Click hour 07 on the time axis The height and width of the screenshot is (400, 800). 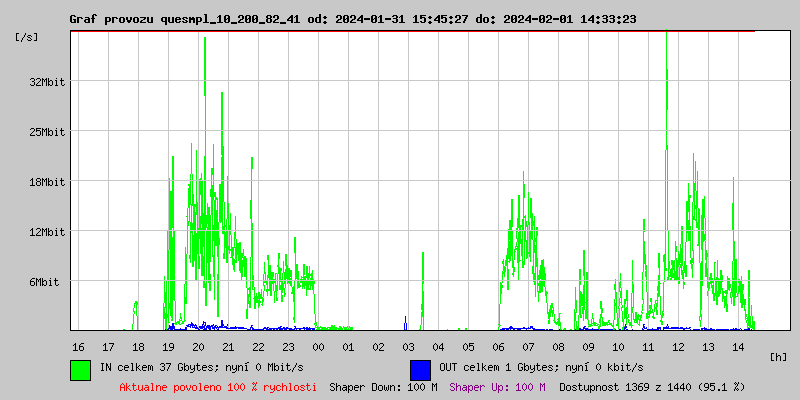pos(528,346)
